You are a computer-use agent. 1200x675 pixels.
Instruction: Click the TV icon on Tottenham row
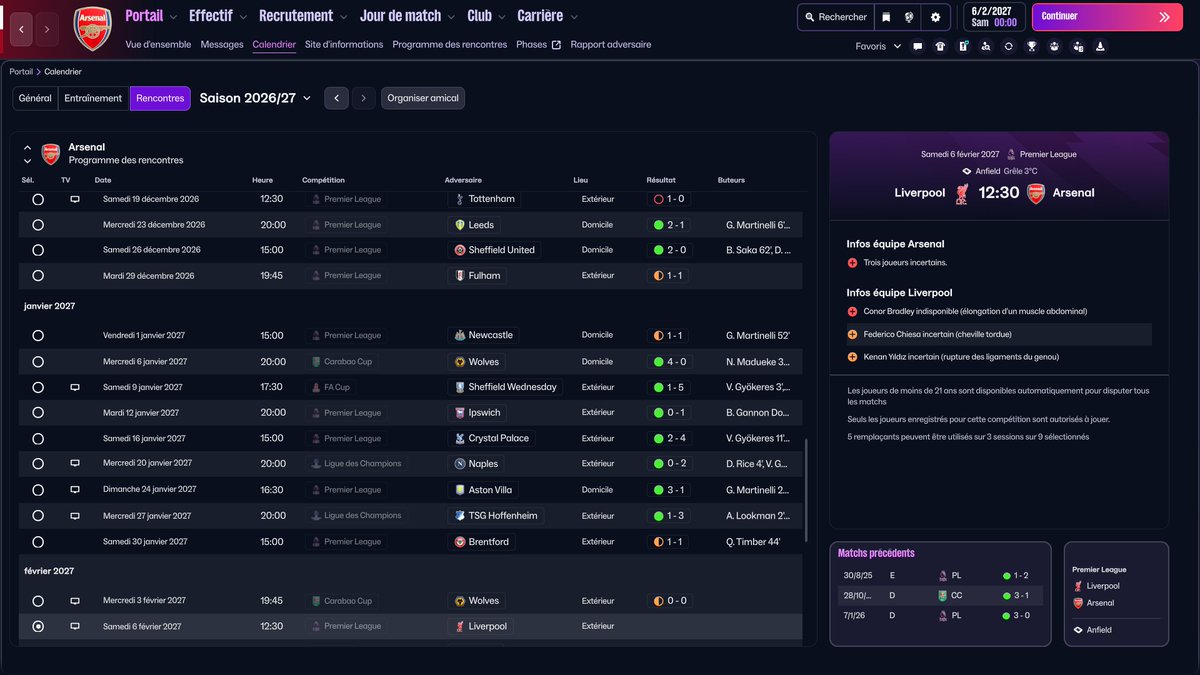(74, 199)
